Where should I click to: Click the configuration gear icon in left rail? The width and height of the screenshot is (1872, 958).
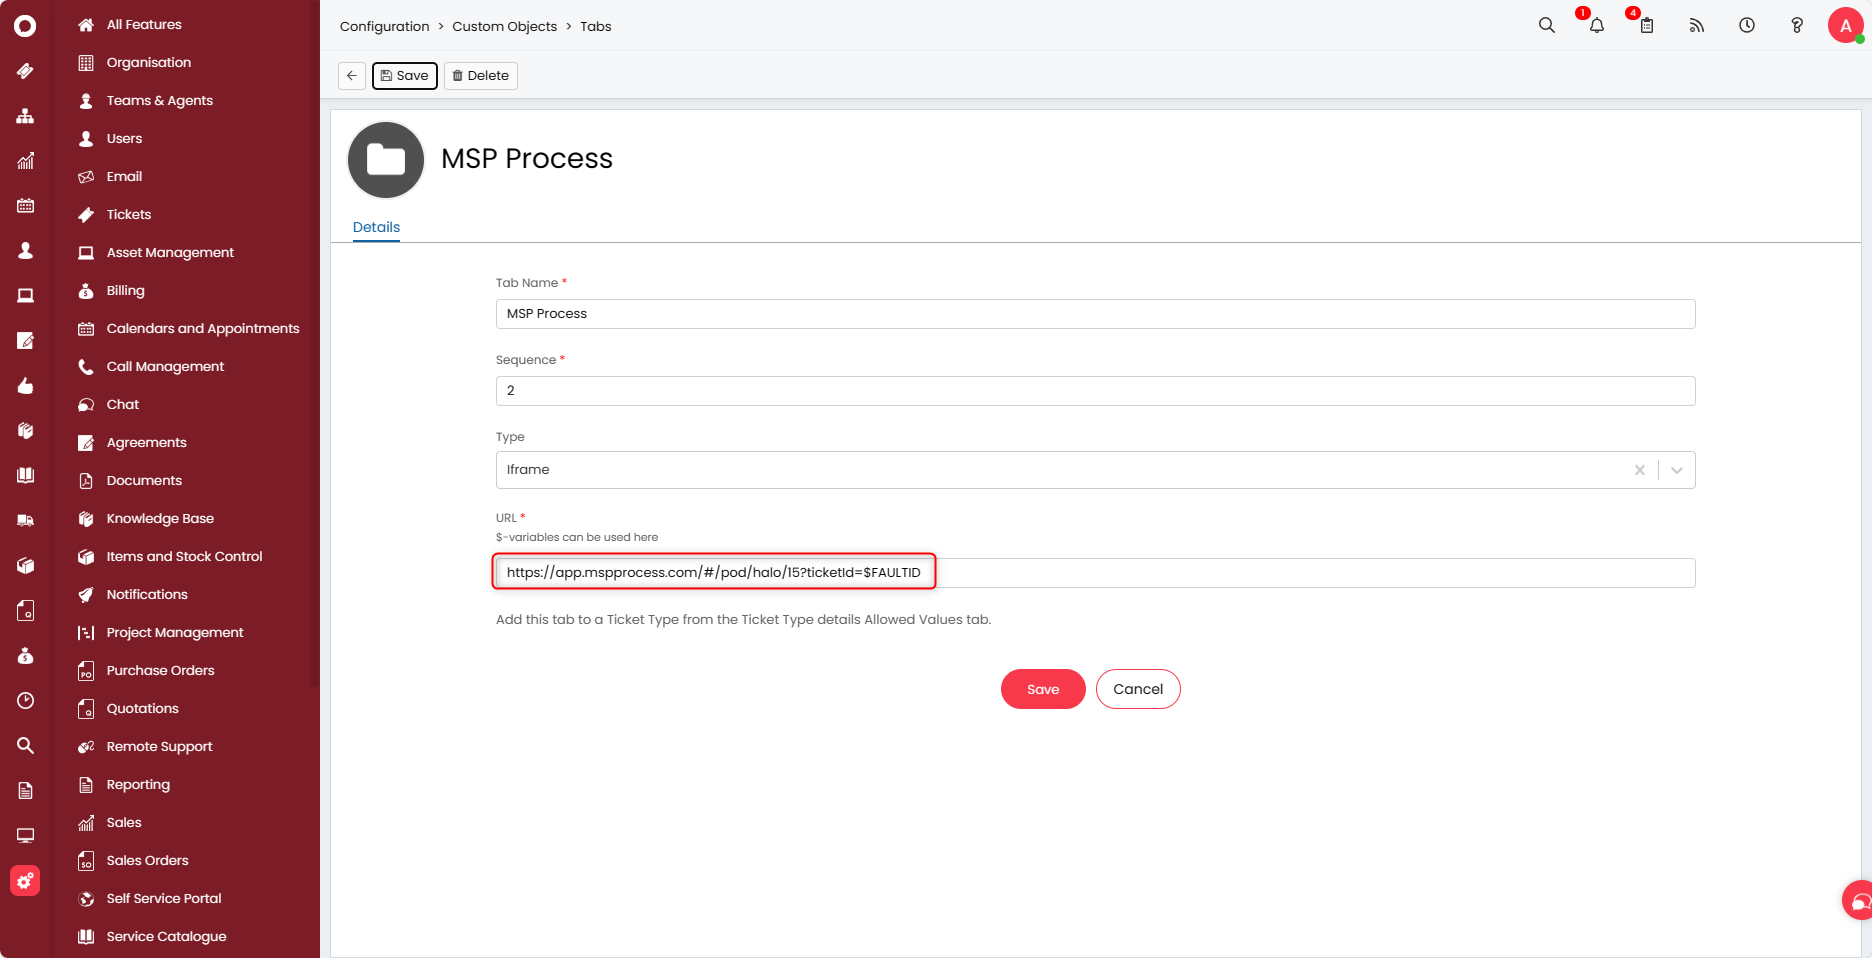(25, 881)
